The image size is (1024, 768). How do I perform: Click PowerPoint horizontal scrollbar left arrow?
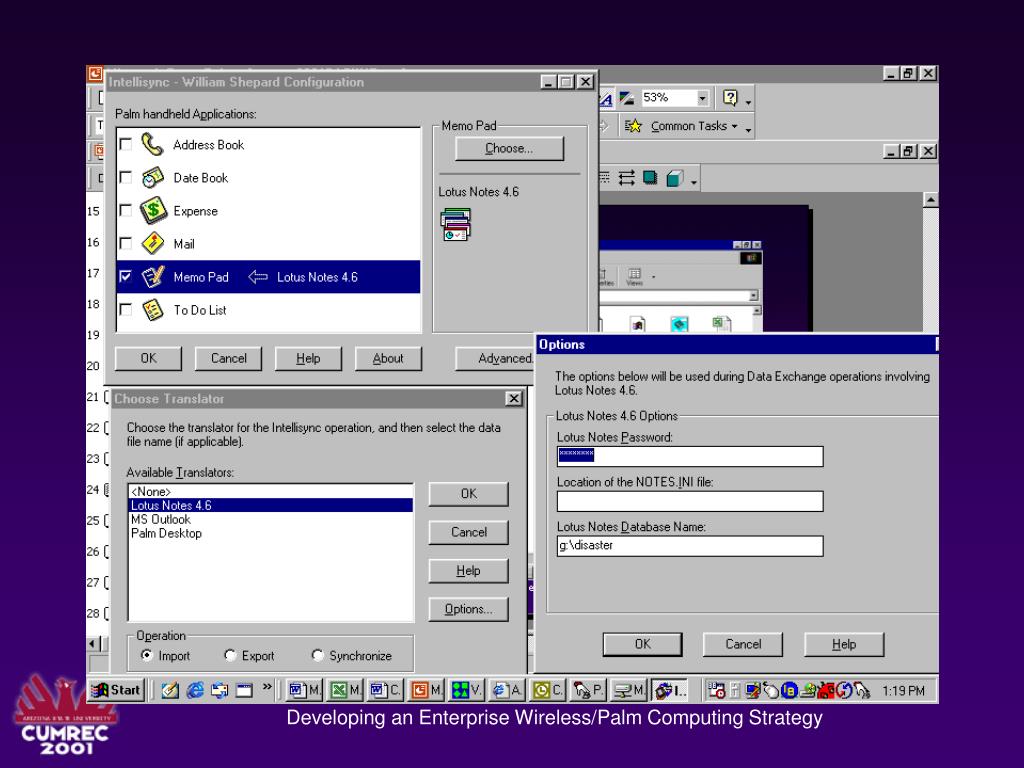point(92,644)
